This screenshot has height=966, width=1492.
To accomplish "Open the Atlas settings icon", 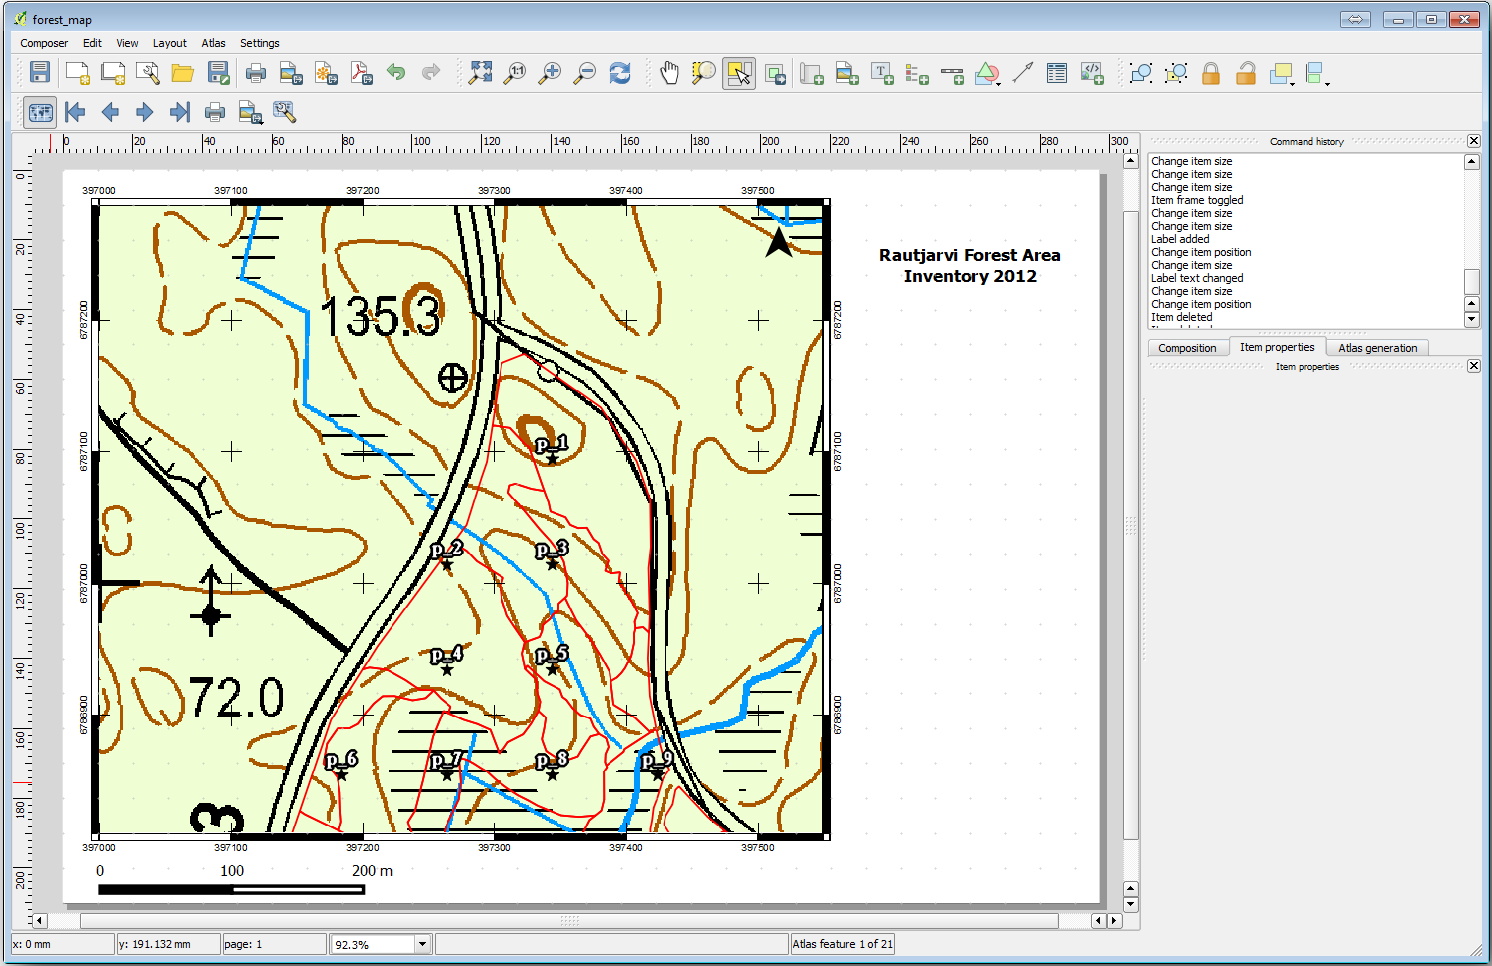I will (x=285, y=112).
